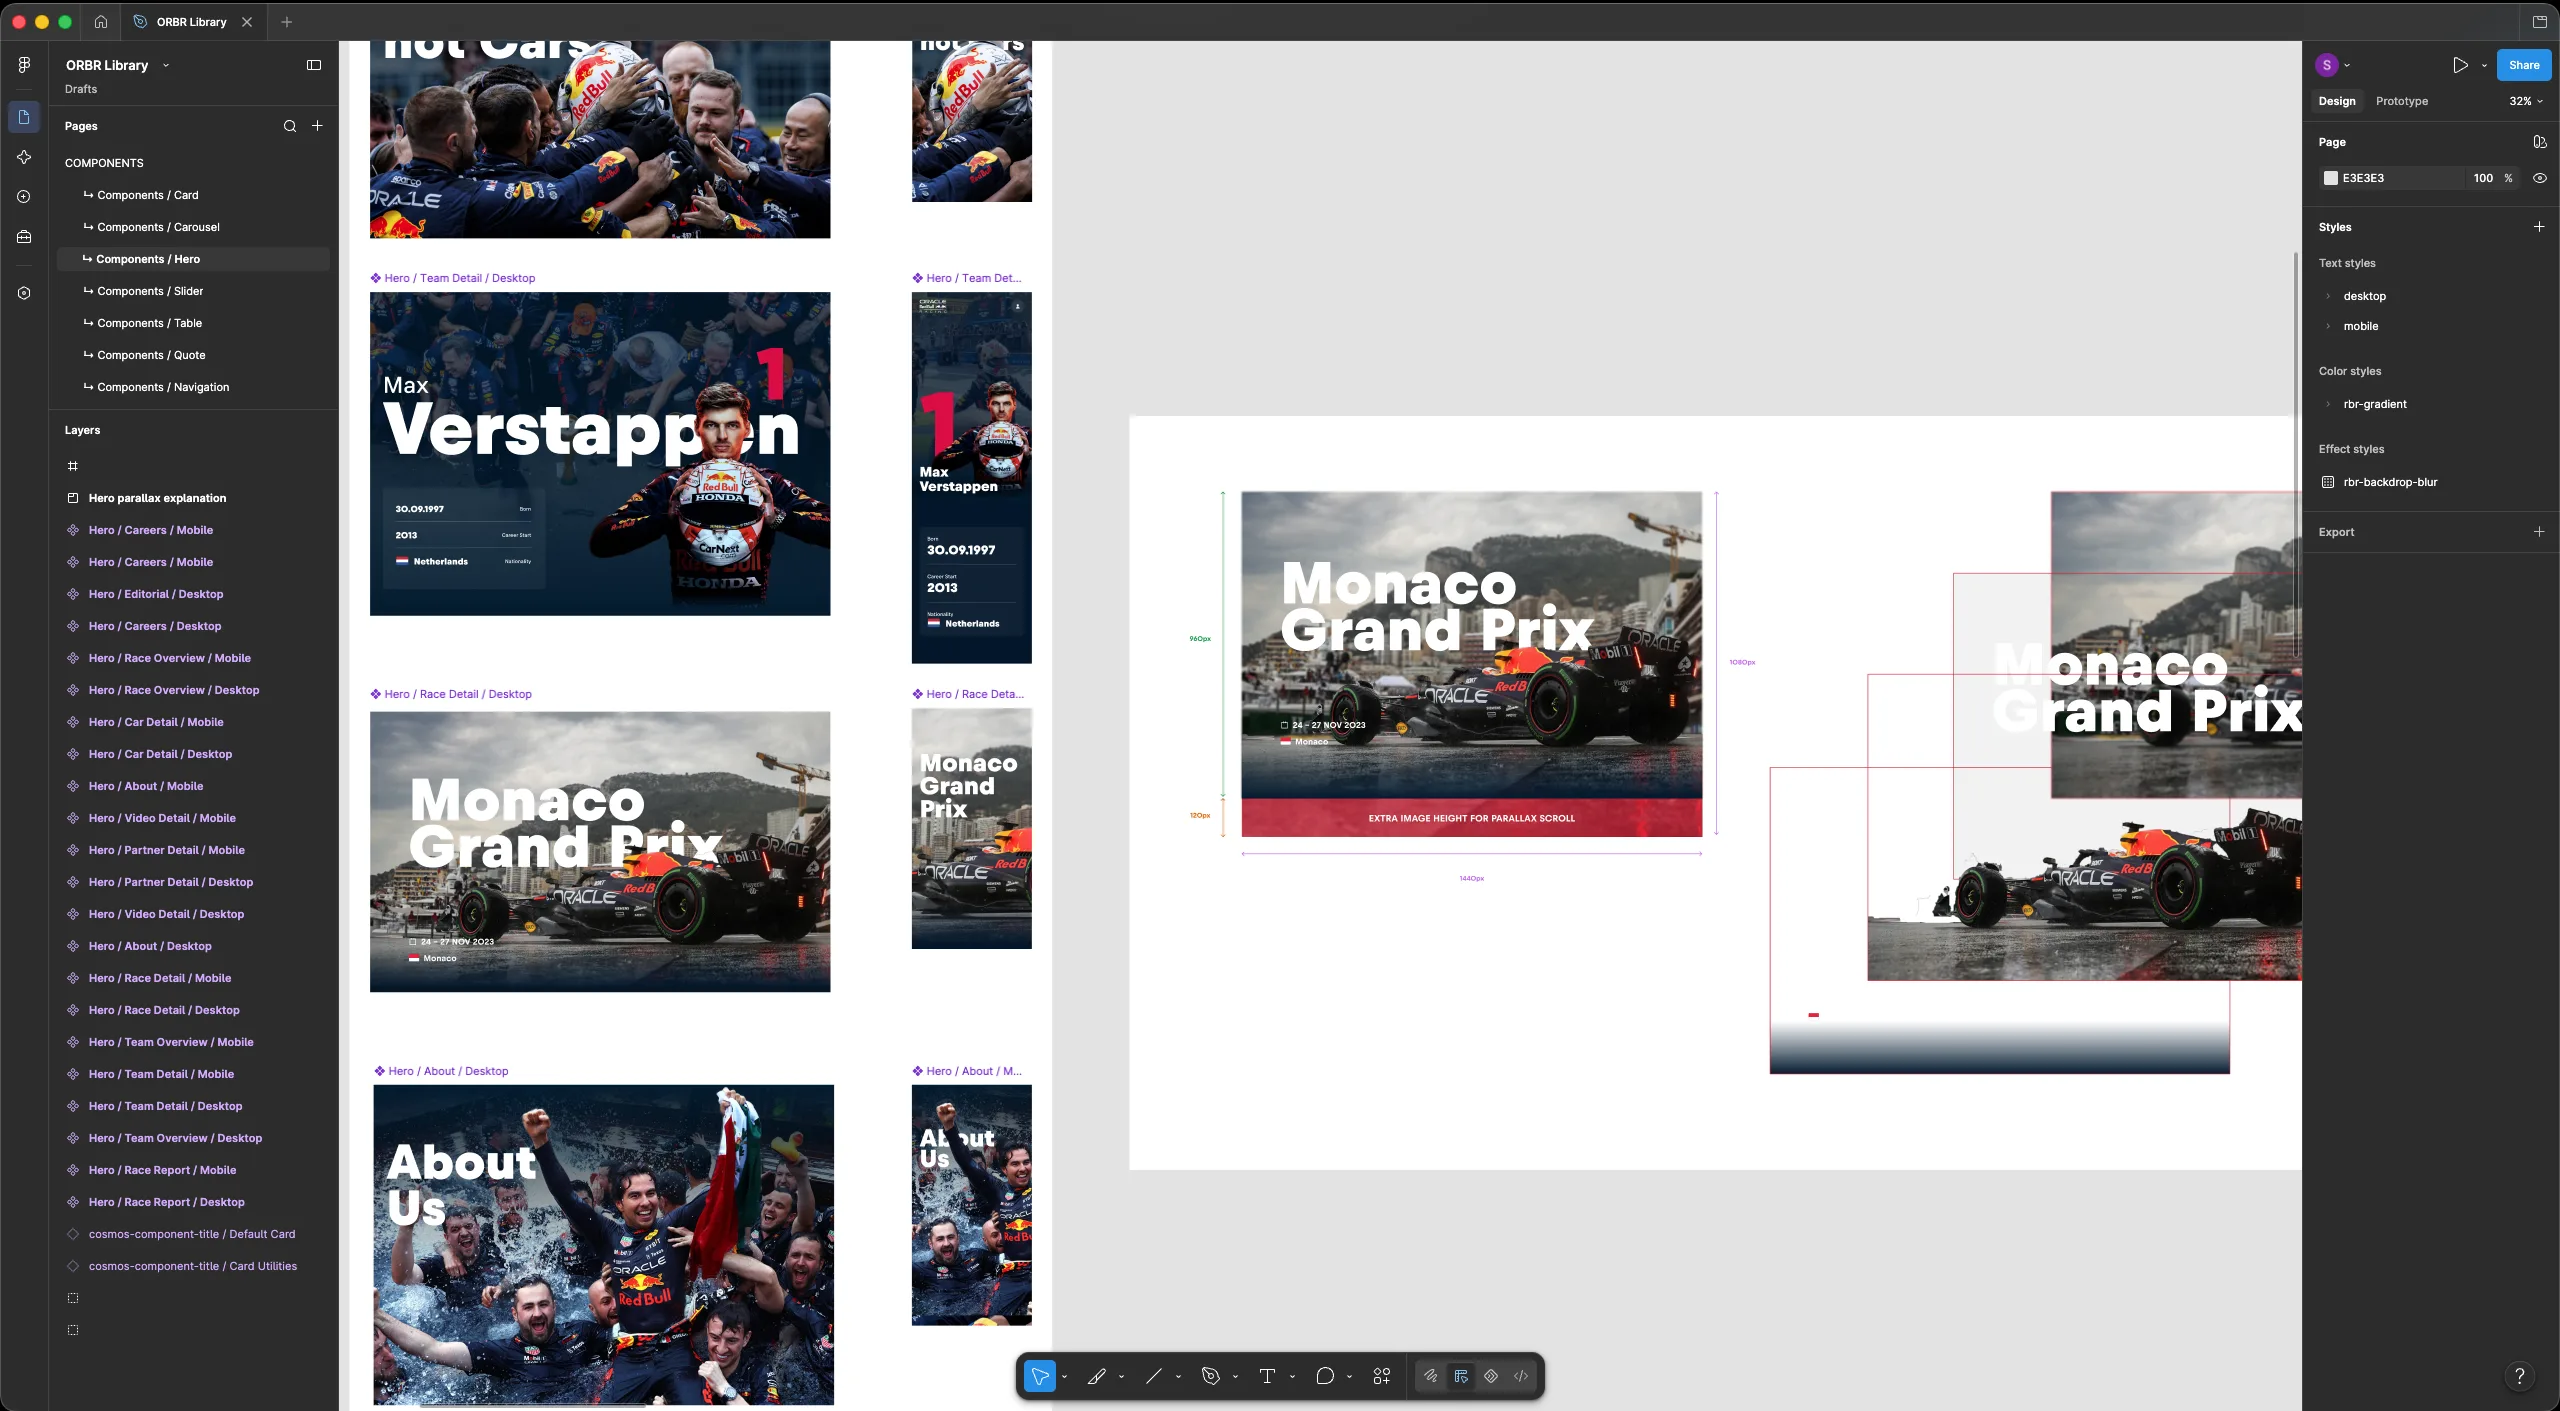The width and height of the screenshot is (2560, 1411).
Task: Toggle Dev Mode code icon in the toolbar
Action: (x=1521, y=1377)
